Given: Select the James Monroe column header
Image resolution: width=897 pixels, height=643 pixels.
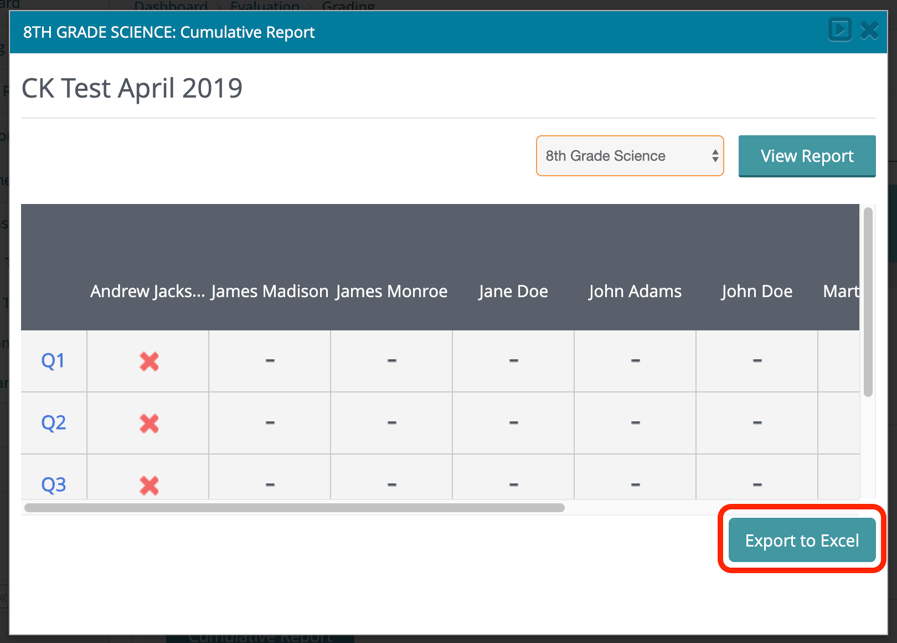Looking at the screenshot, I should coord(392,291).
